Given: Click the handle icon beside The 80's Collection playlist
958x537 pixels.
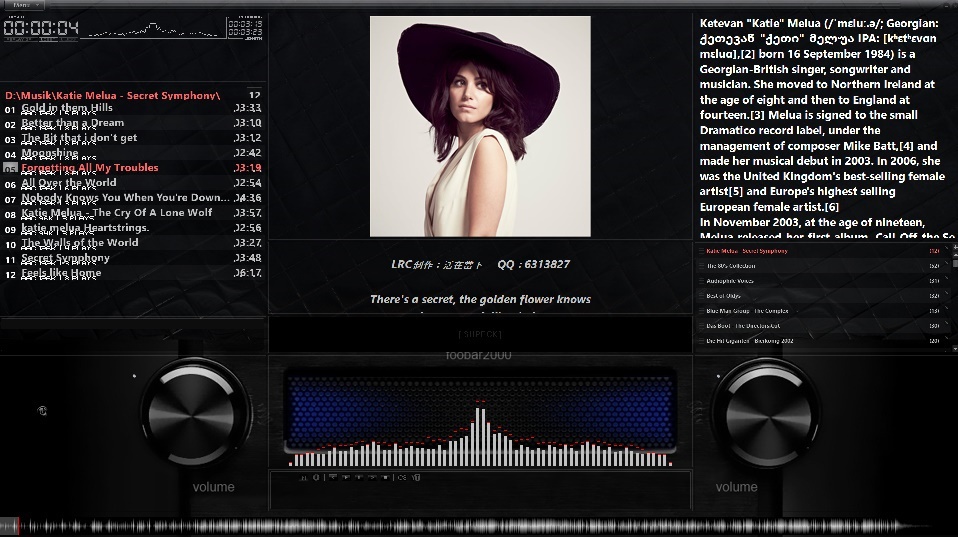Looking at the screenshot, I should click(x=701, y=266).
